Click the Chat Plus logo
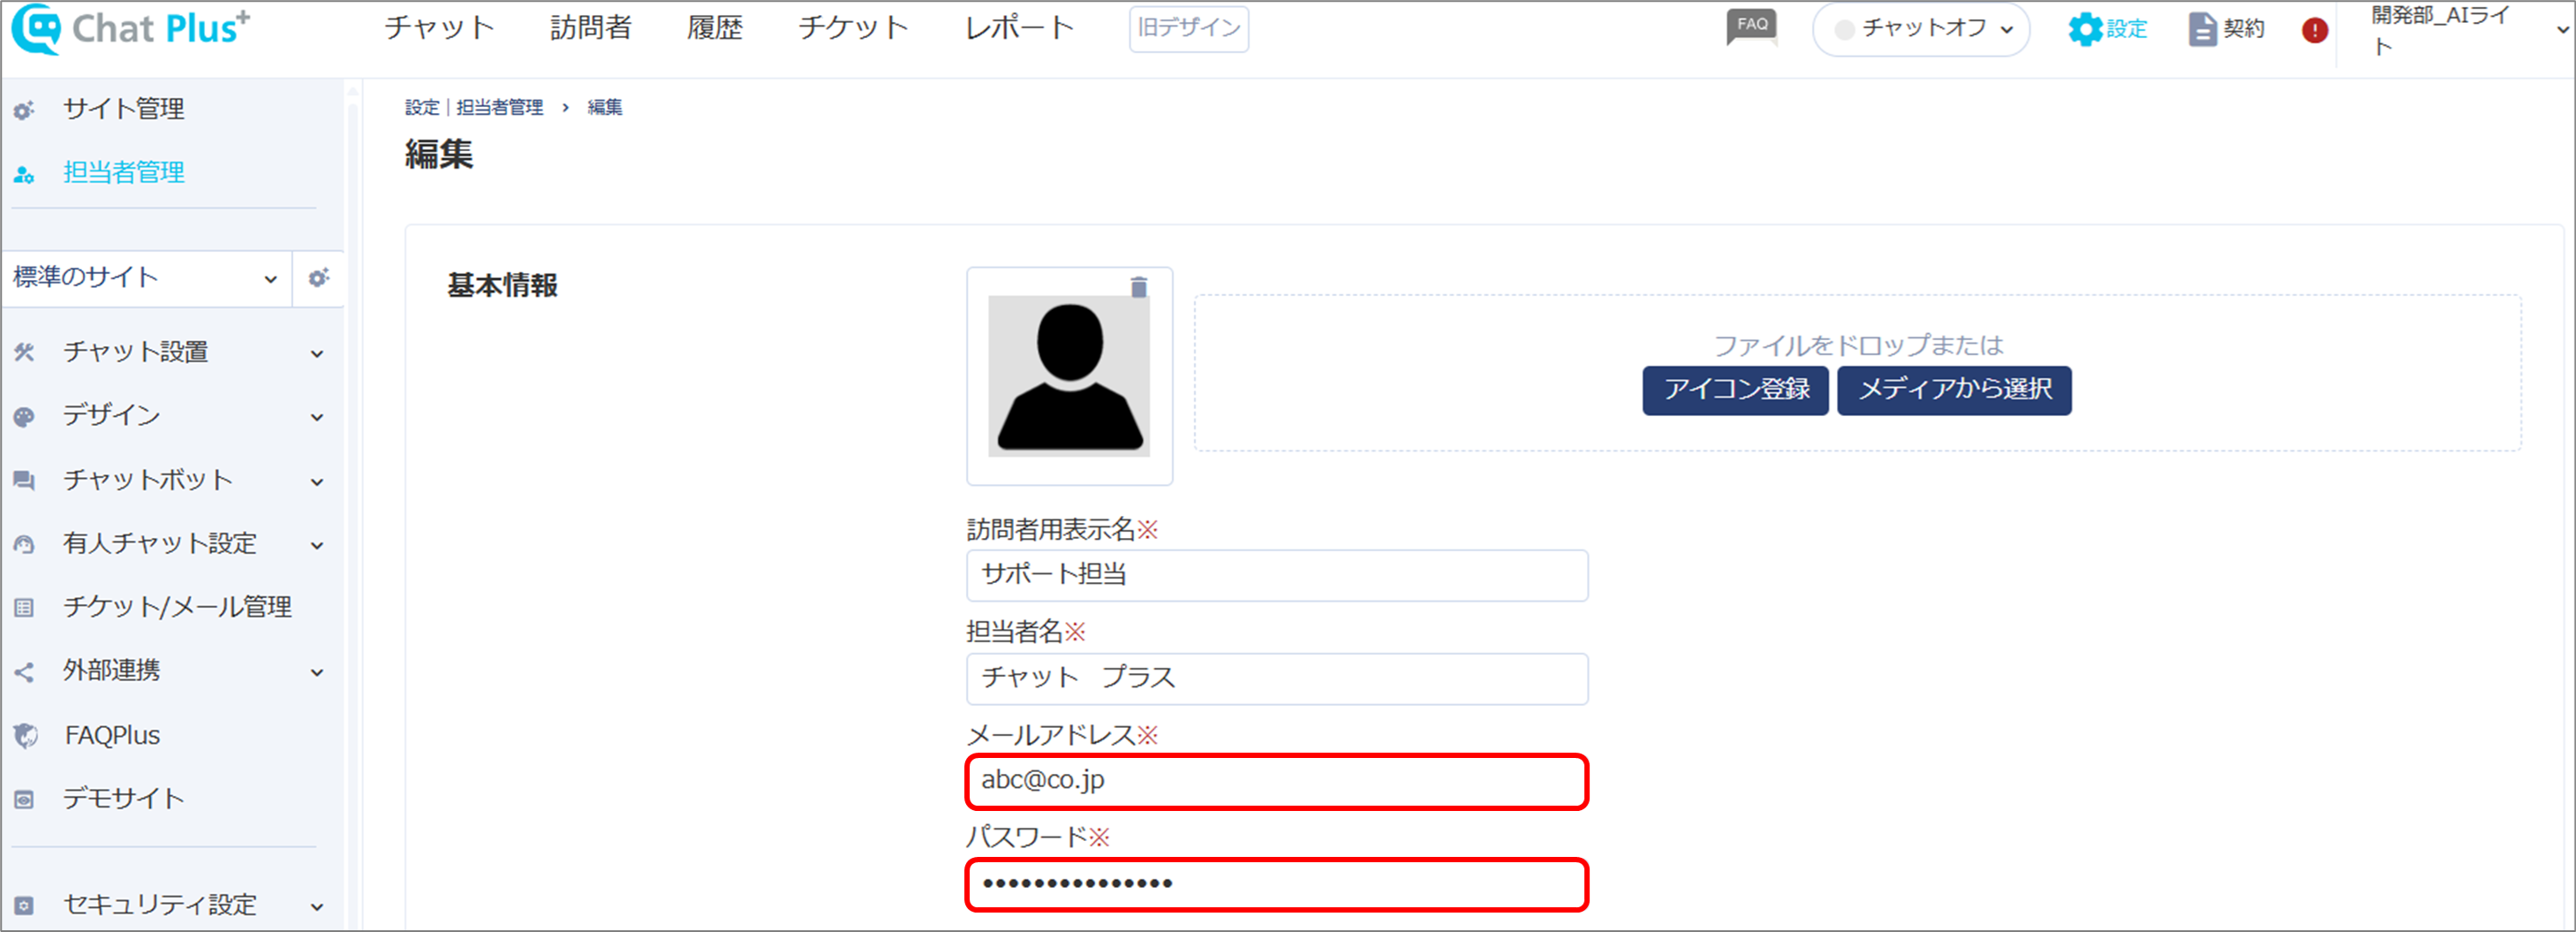 coord(130,28)
